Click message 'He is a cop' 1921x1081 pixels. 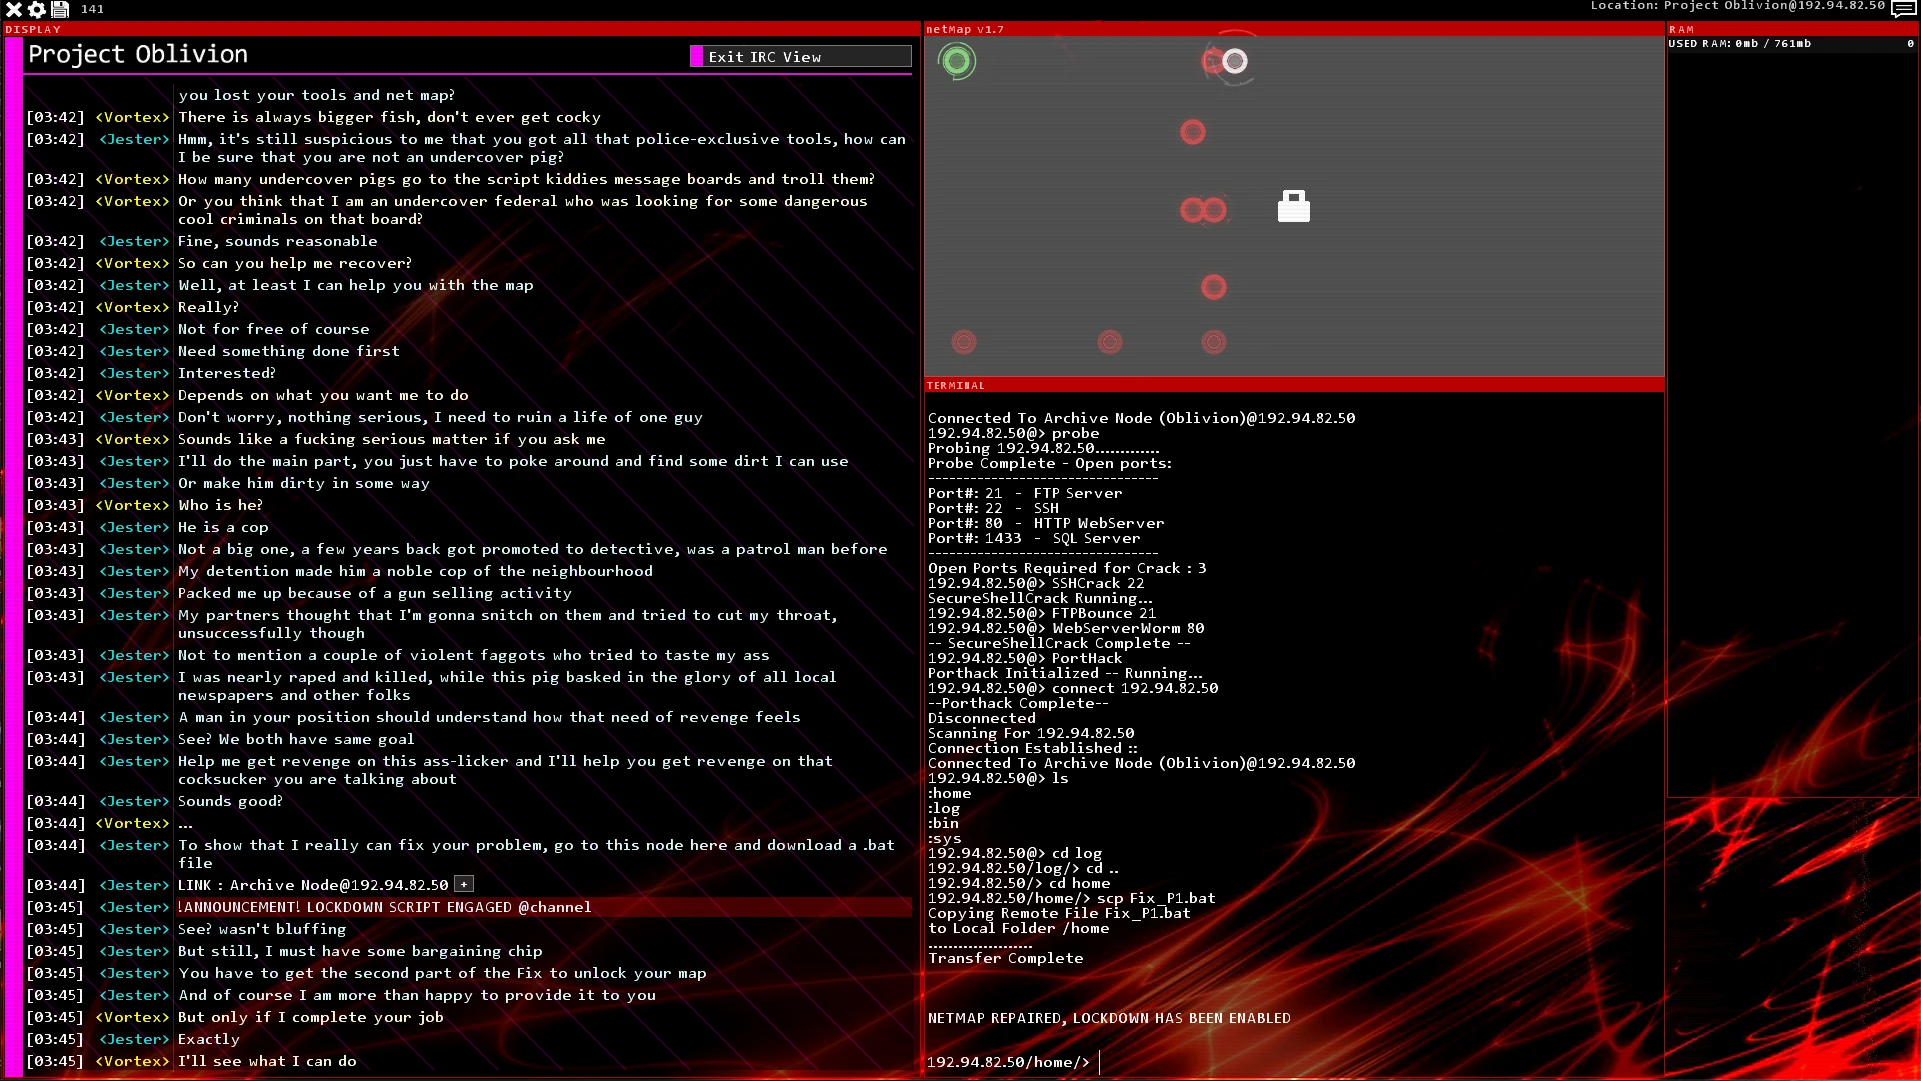pos(223,527)
